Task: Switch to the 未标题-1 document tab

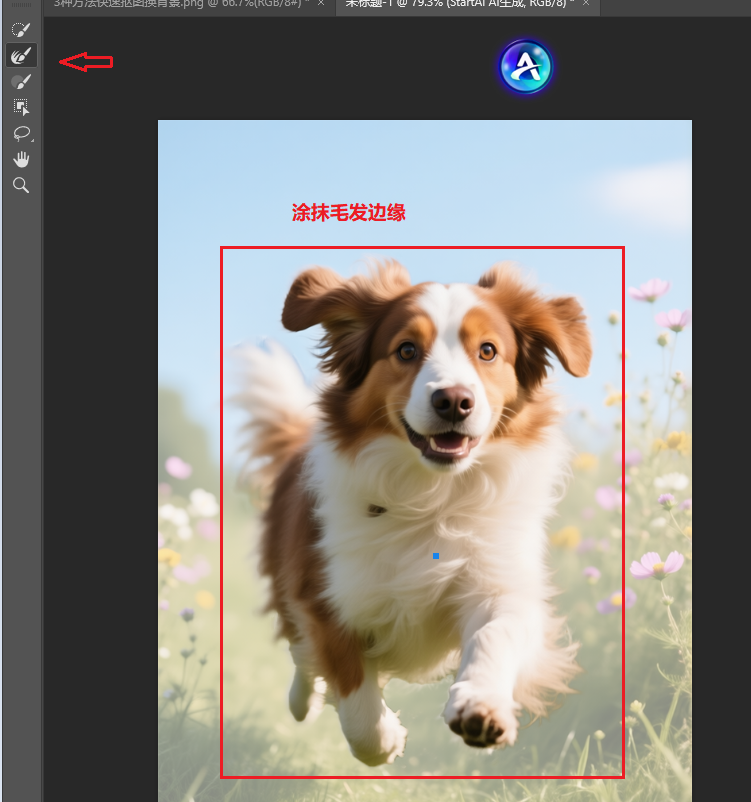Action: pos(455,5)
